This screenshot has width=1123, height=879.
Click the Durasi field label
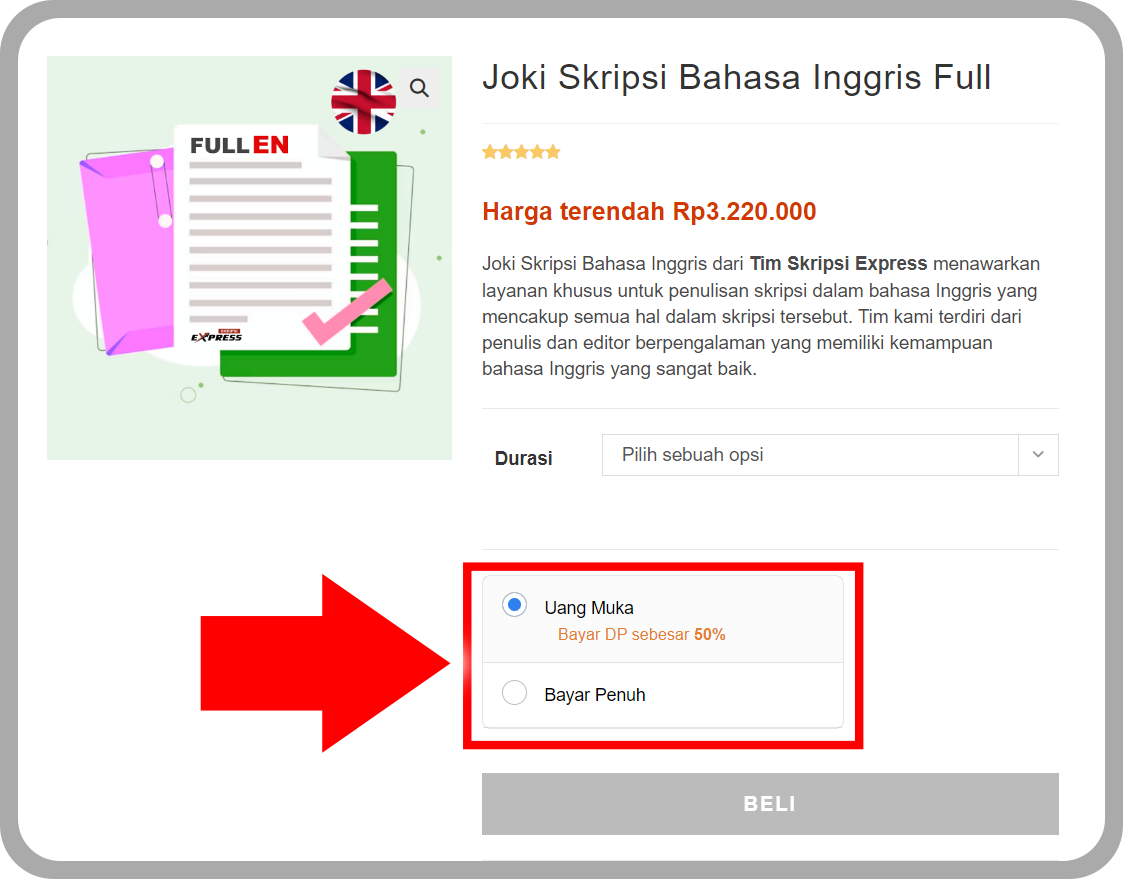pyautogui.click(x=524, y=458)
